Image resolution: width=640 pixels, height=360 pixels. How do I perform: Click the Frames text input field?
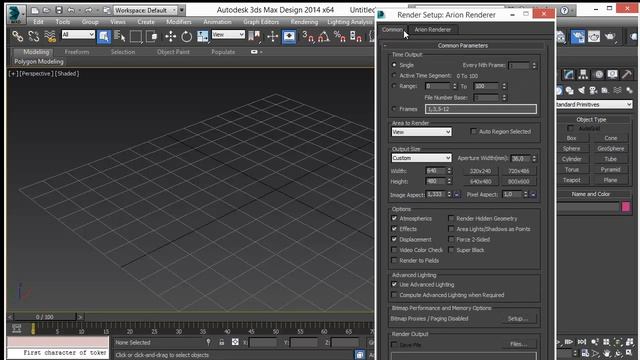point(480,109)
